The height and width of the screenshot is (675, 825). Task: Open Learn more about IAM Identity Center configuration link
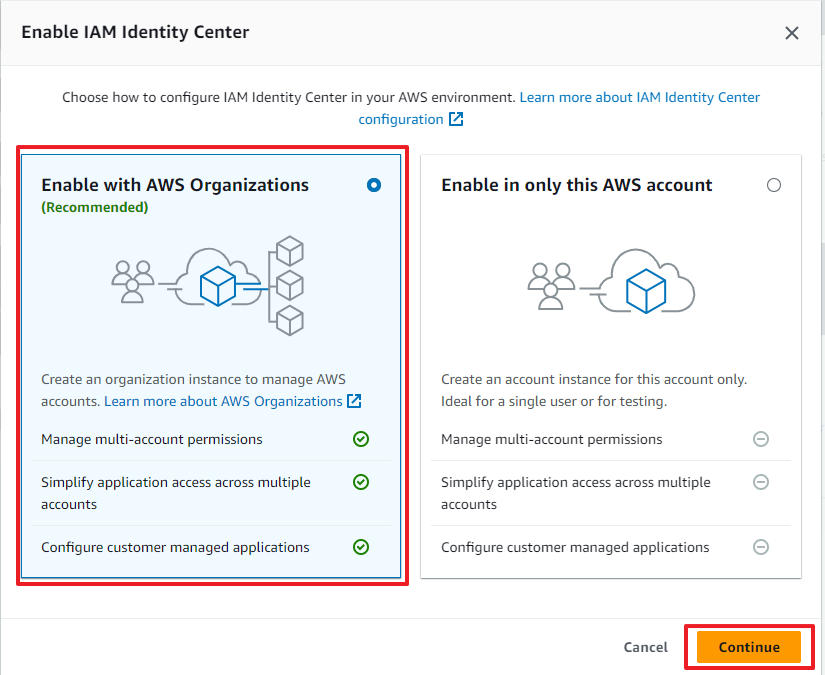pos(639,97)
